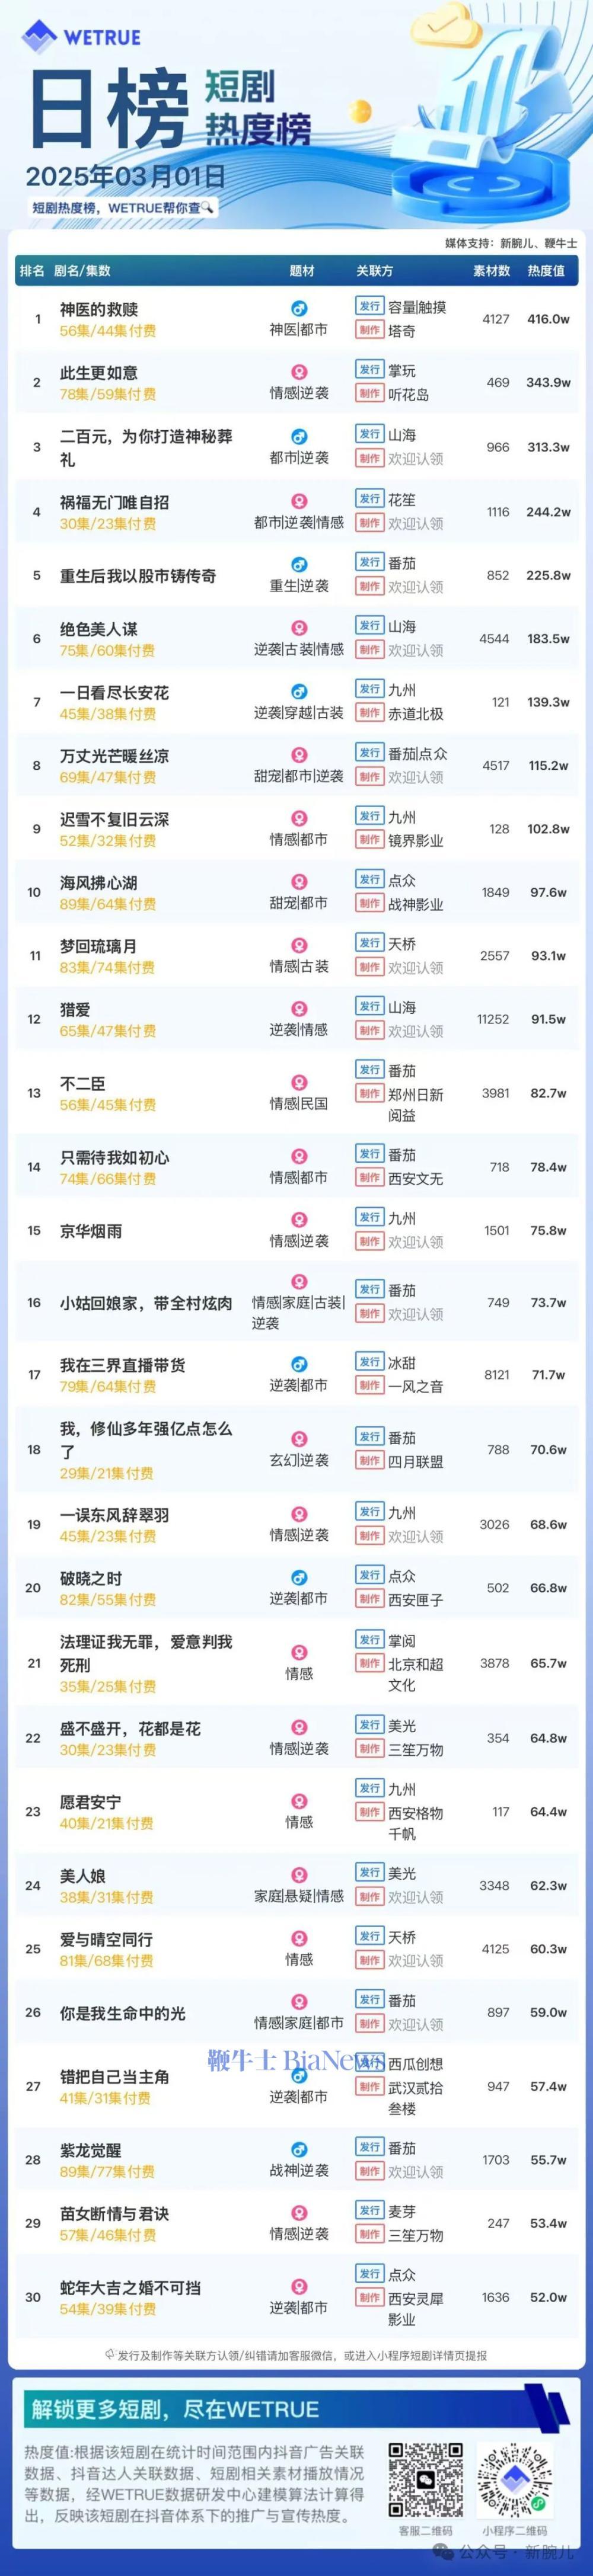Click the WETRUE logo icon at top
The image size is (593, 2576).
[x=40, y=37]
